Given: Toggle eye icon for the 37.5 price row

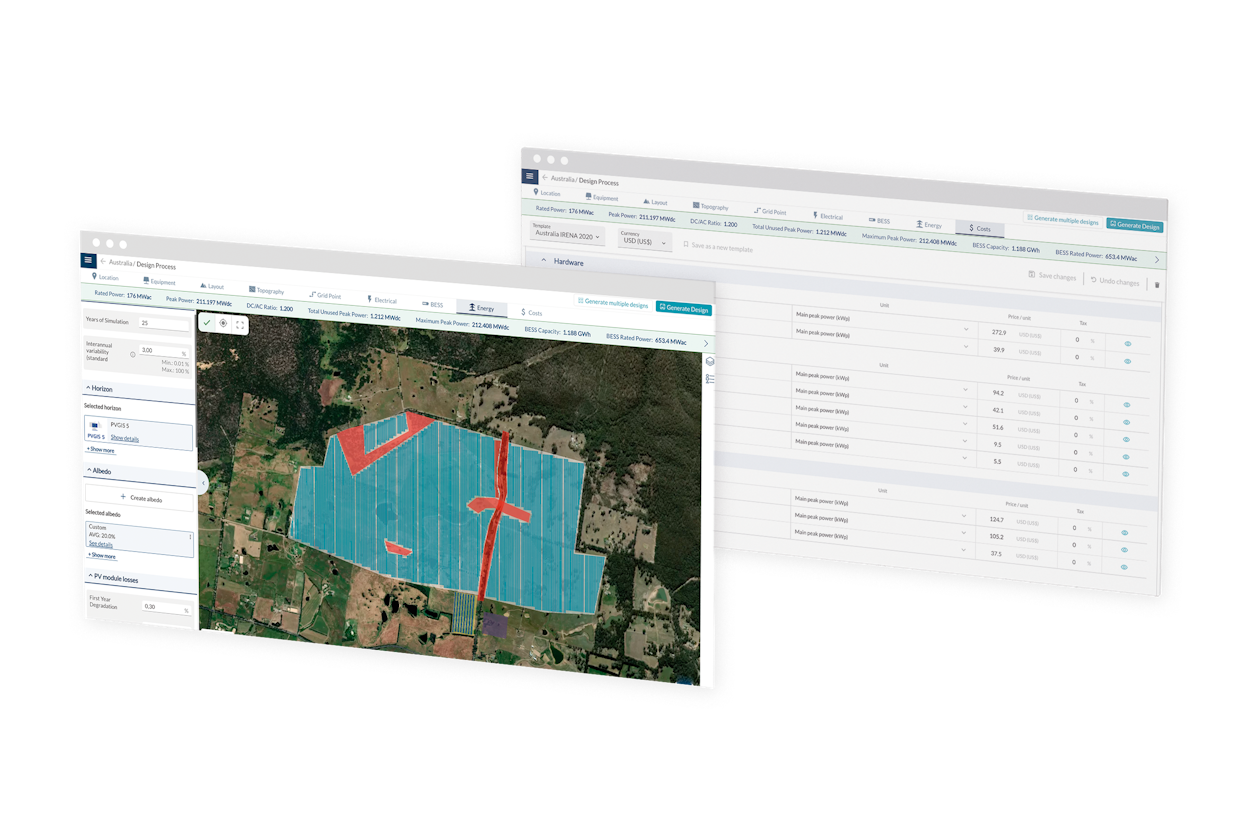Looking at the screenshot, I should pos(1125,568).
